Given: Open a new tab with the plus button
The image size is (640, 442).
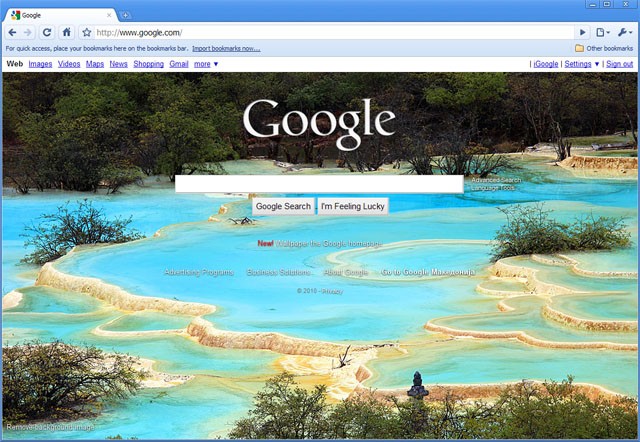Looking at the screenshot, I should (125, 15).
